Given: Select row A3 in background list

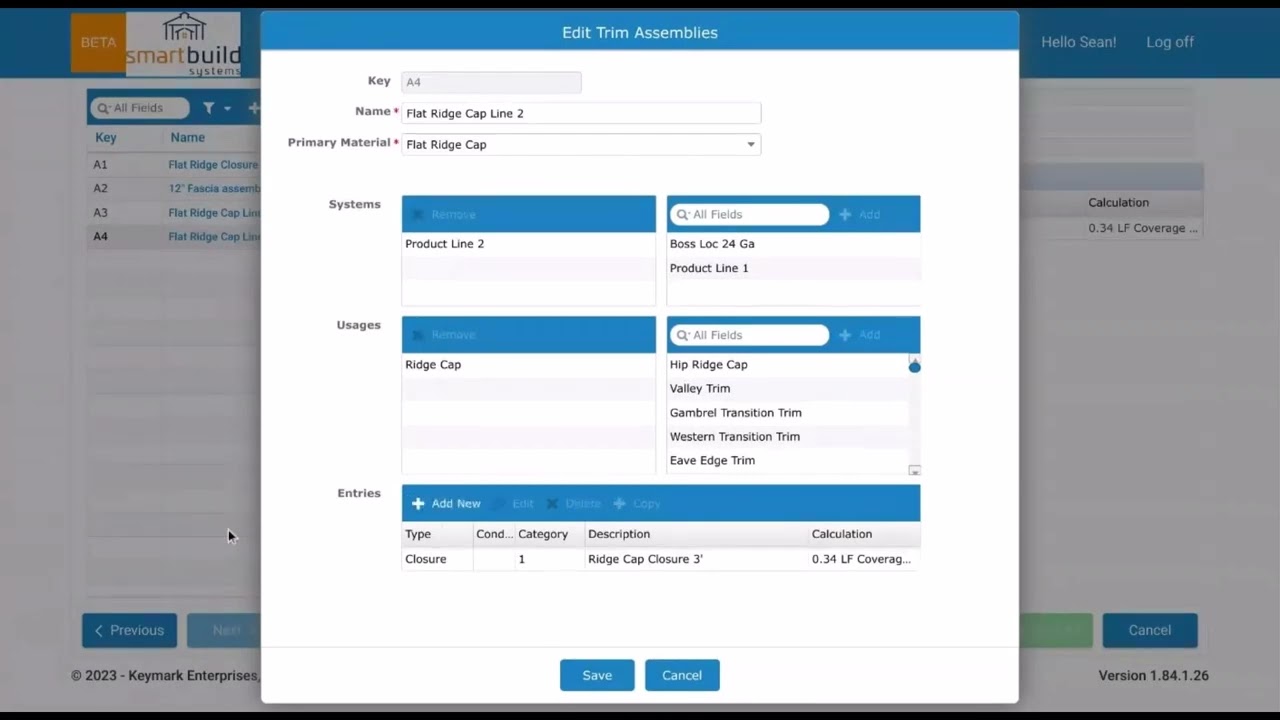Looking at the screenshot, I should click(x=174, y=212).
